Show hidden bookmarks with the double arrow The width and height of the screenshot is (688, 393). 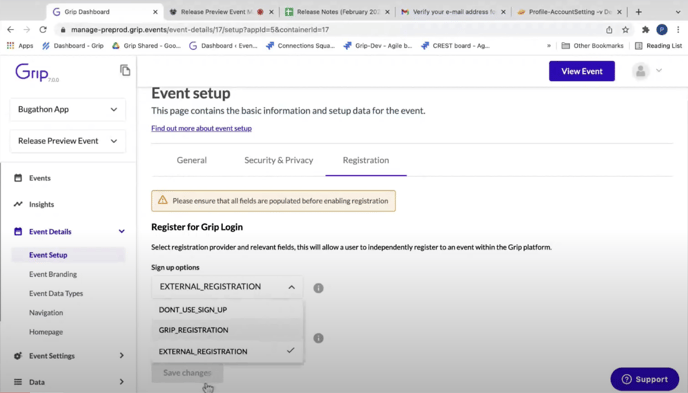[x=548, y=46]
